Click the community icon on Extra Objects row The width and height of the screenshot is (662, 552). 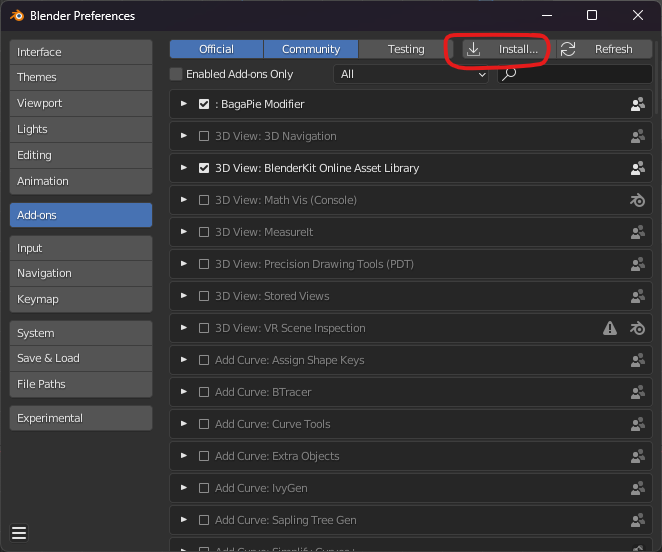click(x=638, y=456)
